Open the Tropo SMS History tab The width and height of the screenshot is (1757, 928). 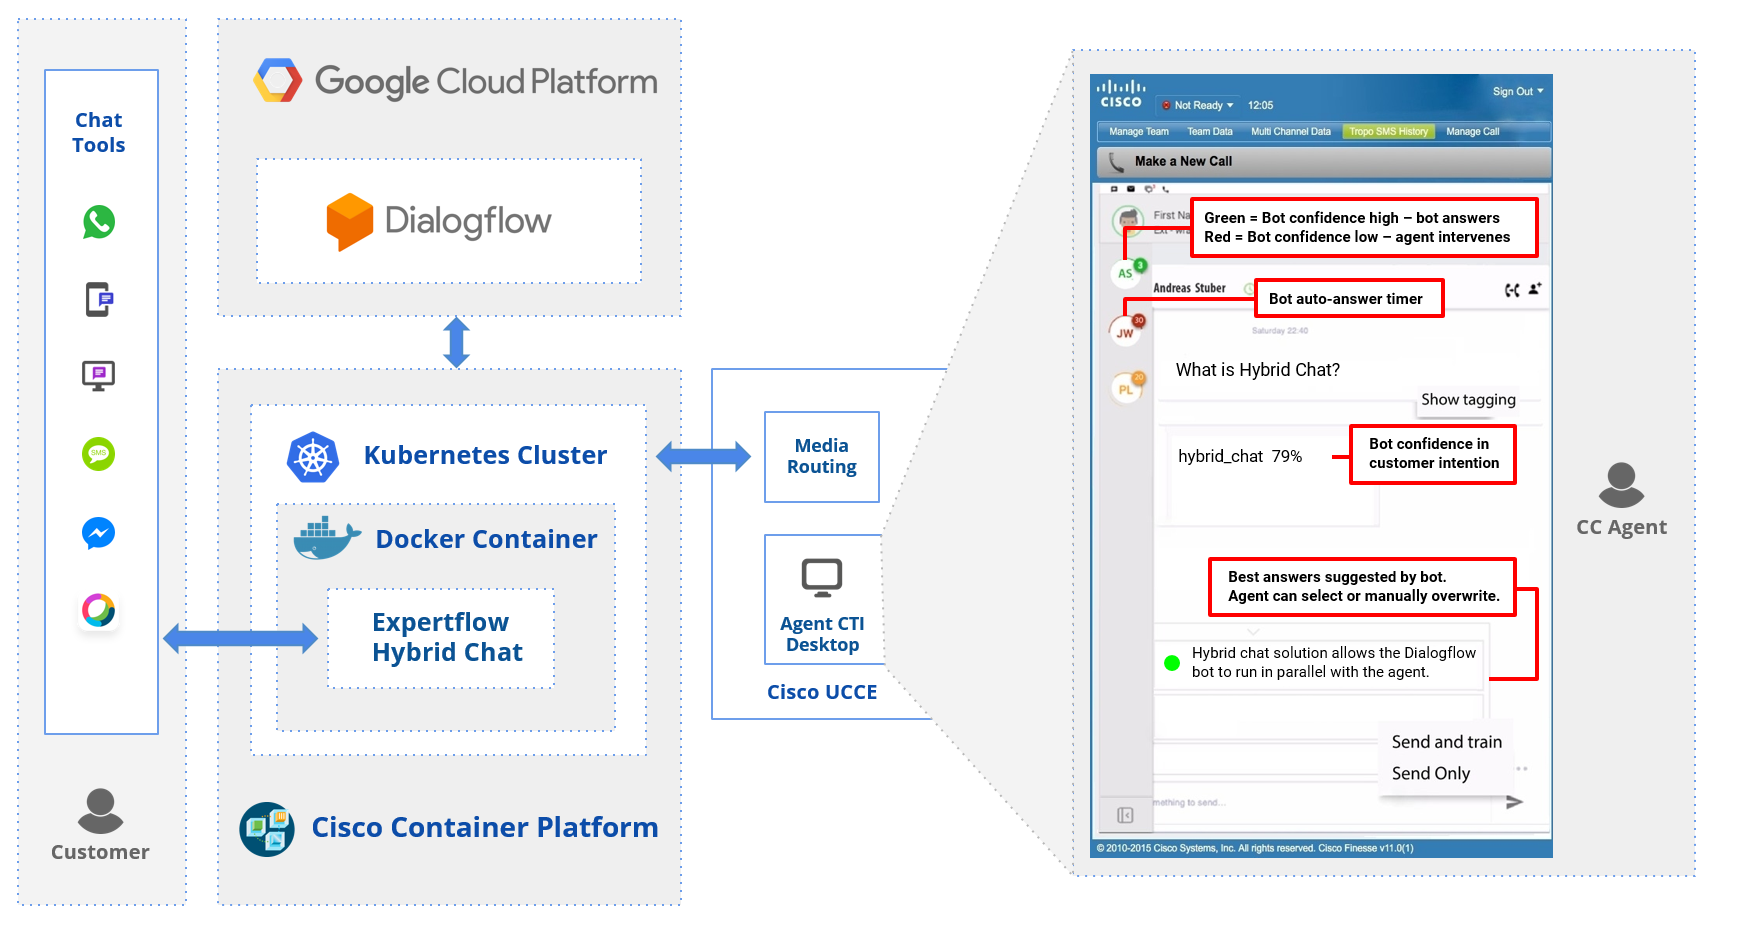coord(1388,132)
